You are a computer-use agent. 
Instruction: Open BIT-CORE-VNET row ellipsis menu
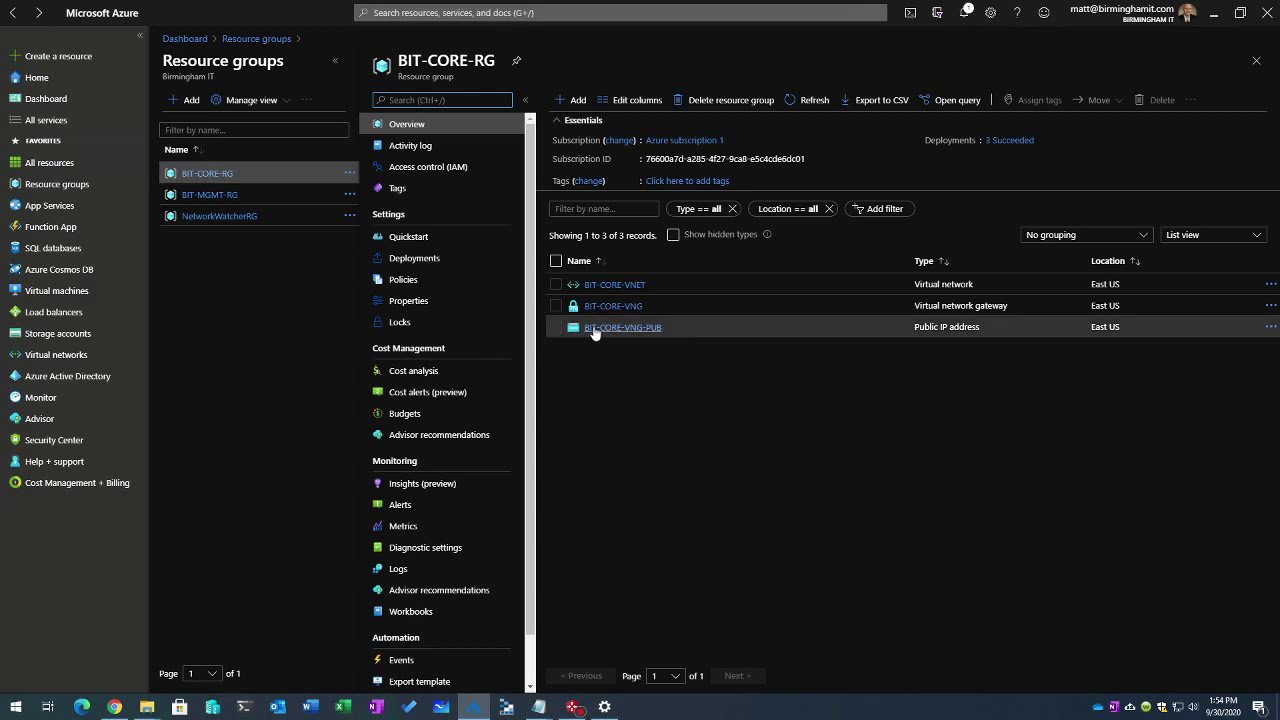1271,284
